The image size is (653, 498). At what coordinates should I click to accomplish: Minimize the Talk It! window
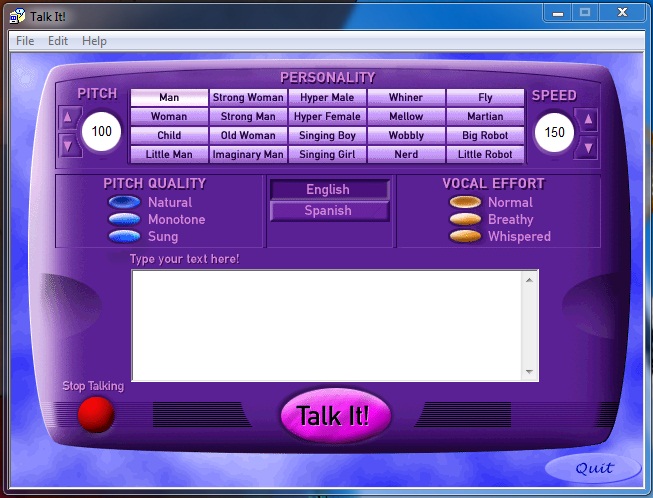[558, 13]
